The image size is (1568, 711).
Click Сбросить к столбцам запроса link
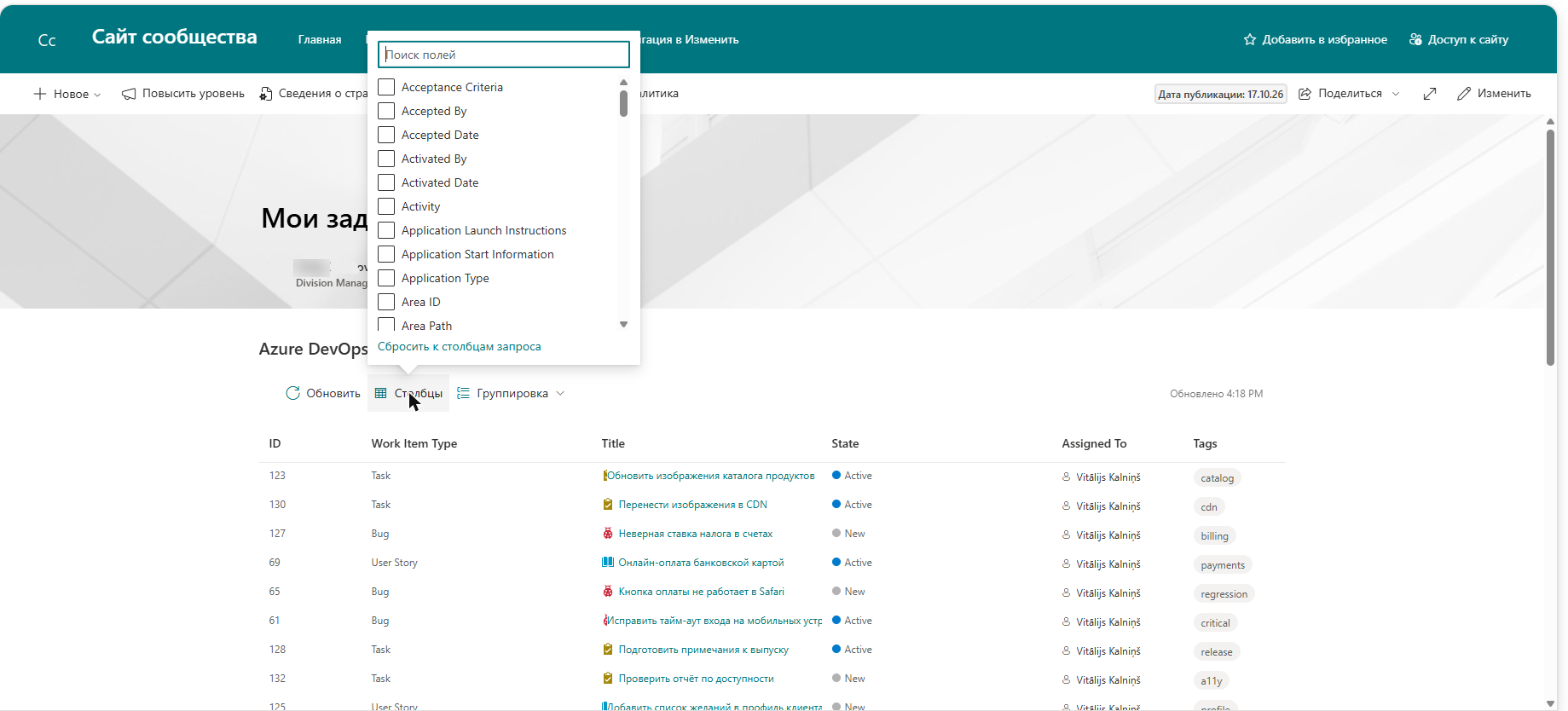pos(460,346)
